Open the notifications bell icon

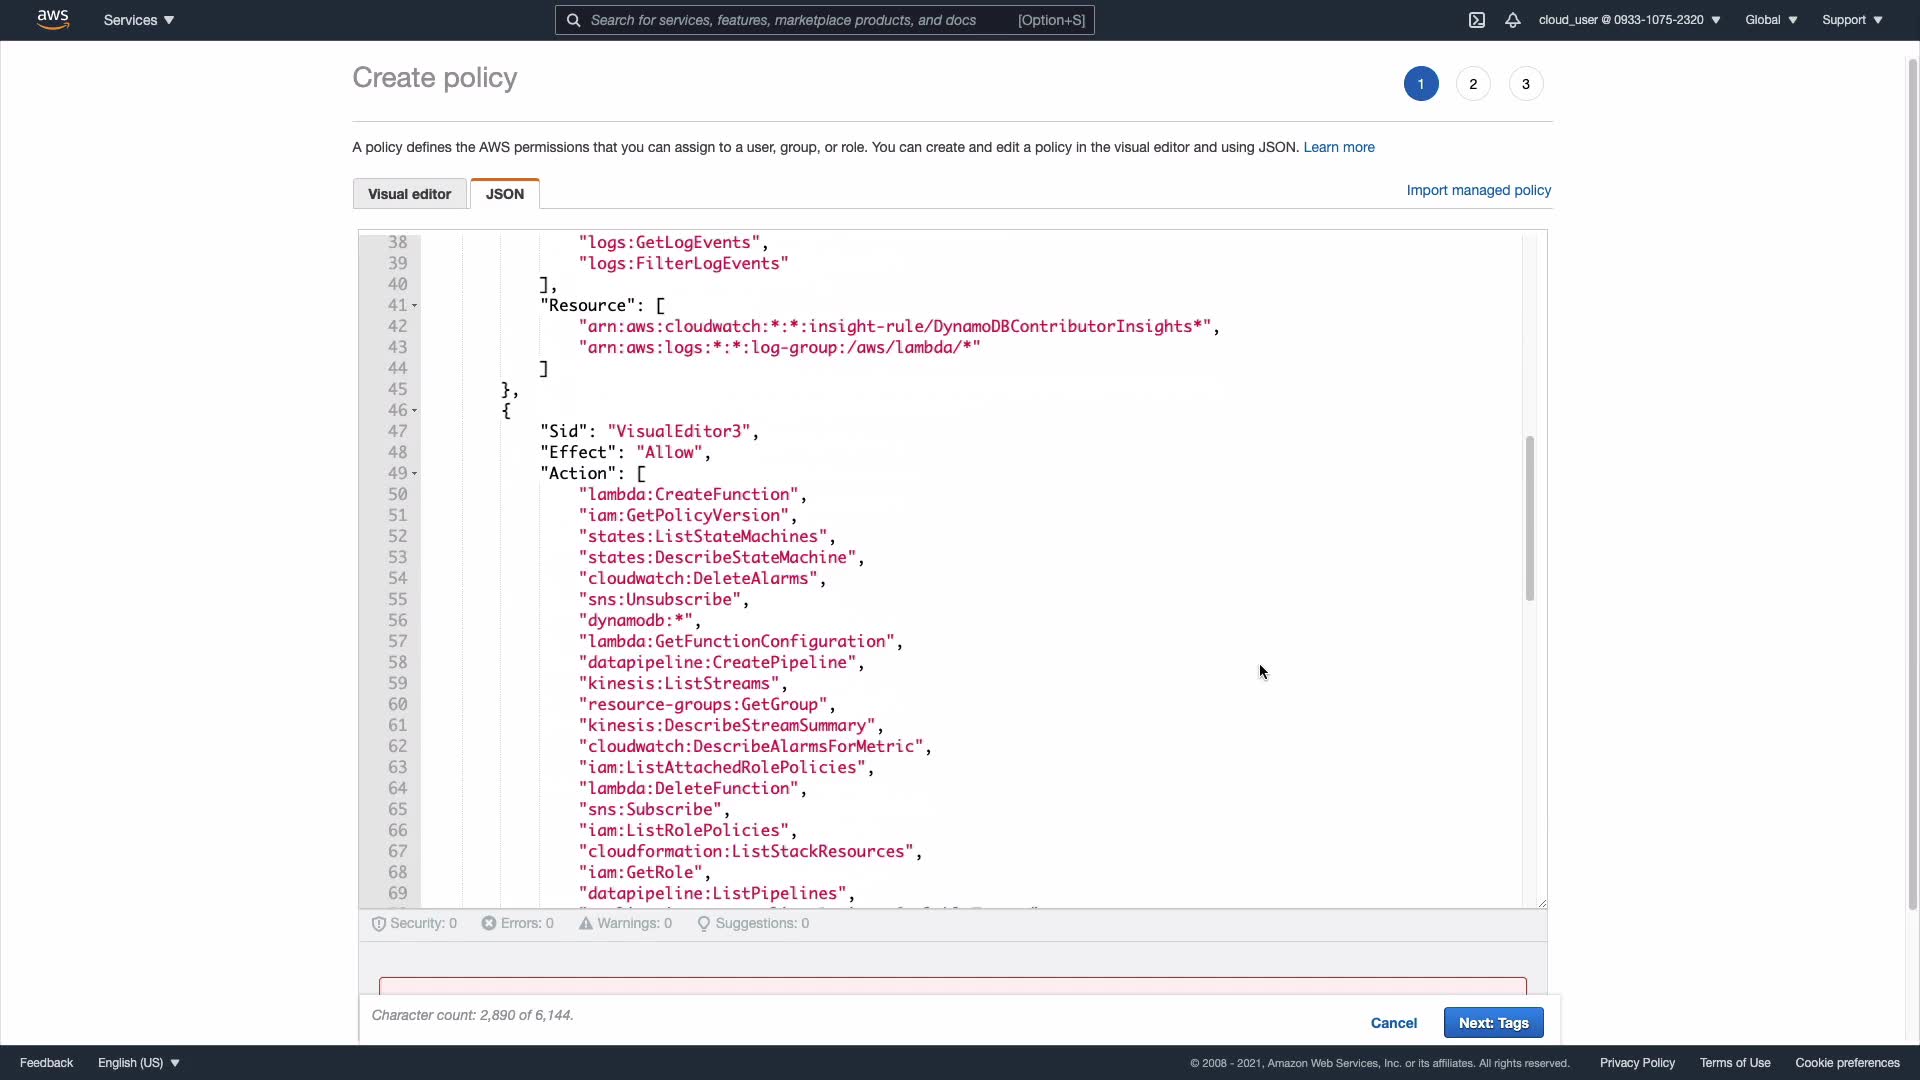tap(1513, 20)
